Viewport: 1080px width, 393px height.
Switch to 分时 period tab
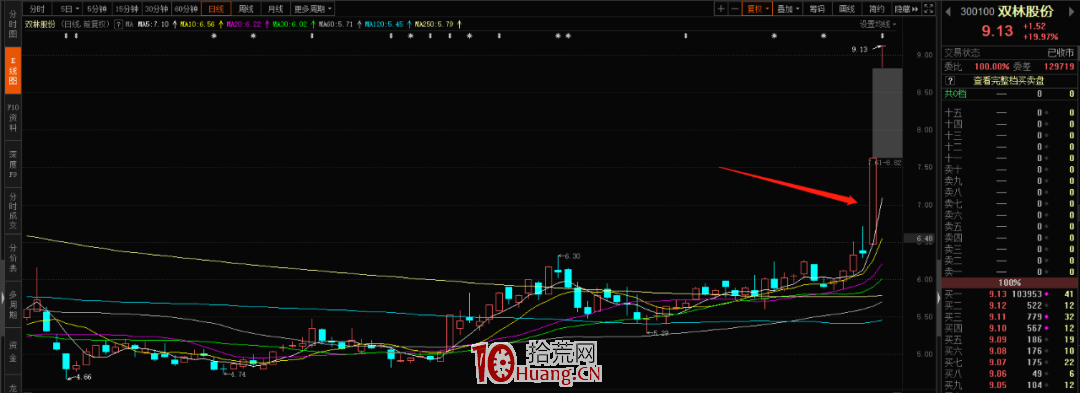point(37,9)
